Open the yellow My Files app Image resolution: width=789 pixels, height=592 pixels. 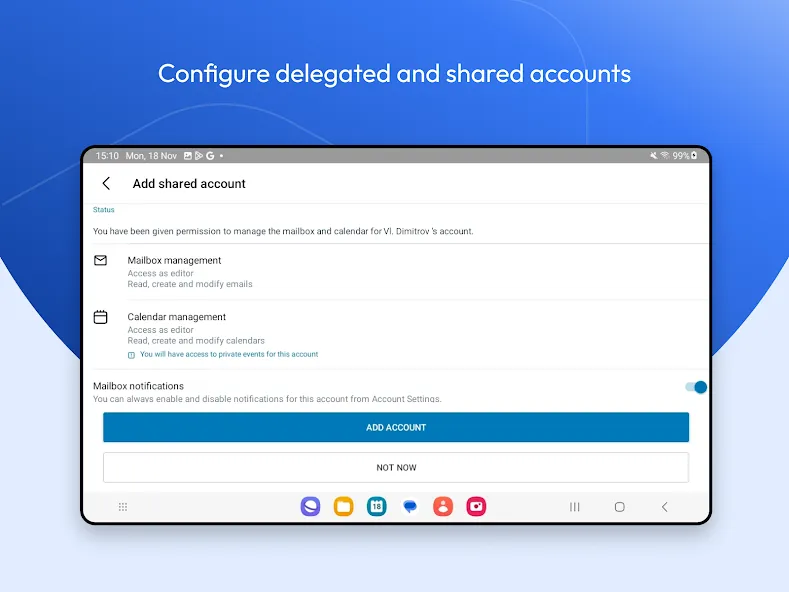pyautogui.click(x=344, y=506)
